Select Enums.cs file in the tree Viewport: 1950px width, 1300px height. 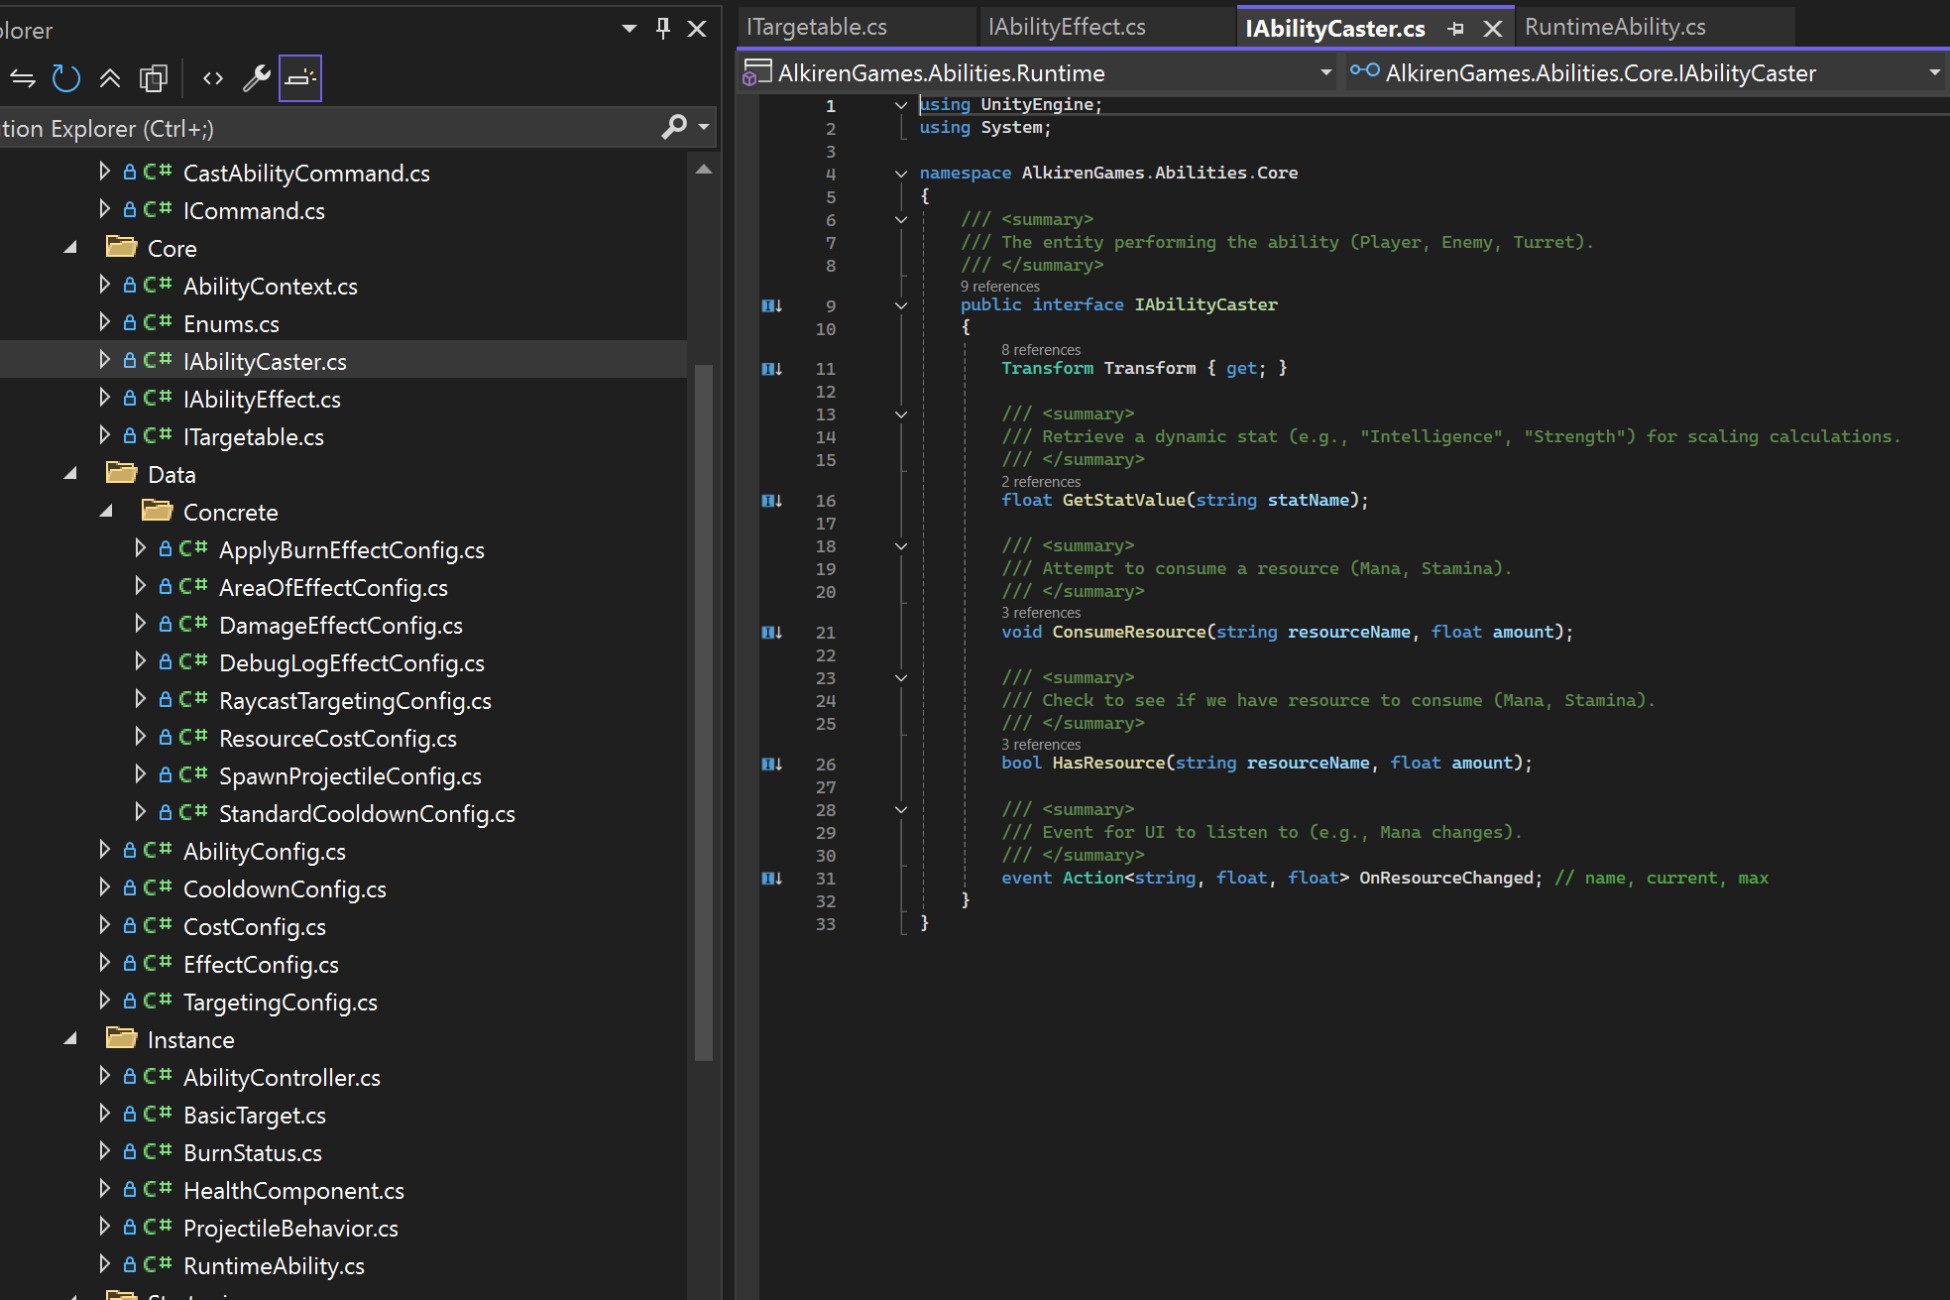tap(231, 323)
